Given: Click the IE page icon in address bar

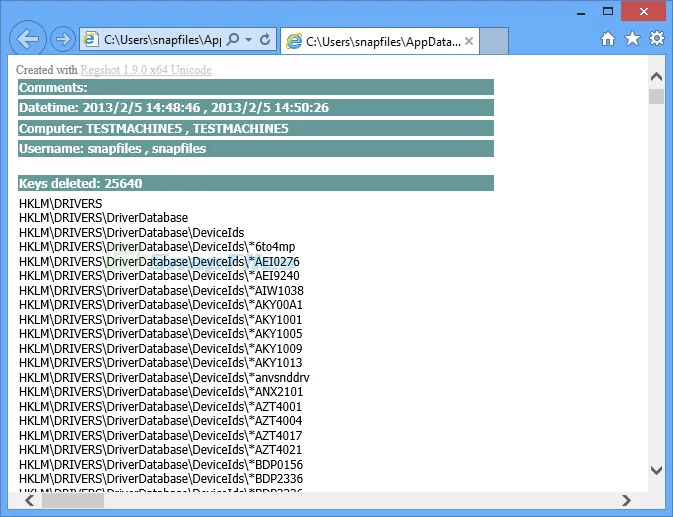Looking at the screenshot, I should click(91, 39).
